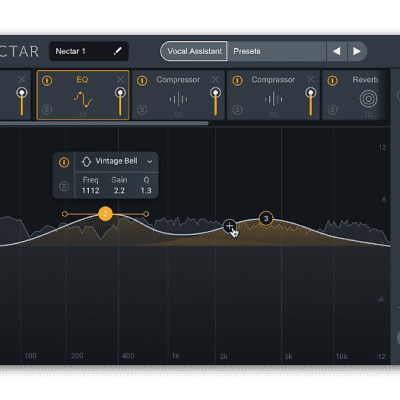Click the Nectar 1 preset name field

click(89, 51)
